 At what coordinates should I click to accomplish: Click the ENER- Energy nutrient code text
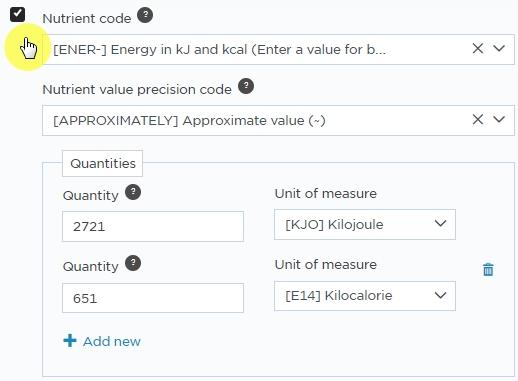[x=219, y=50]
